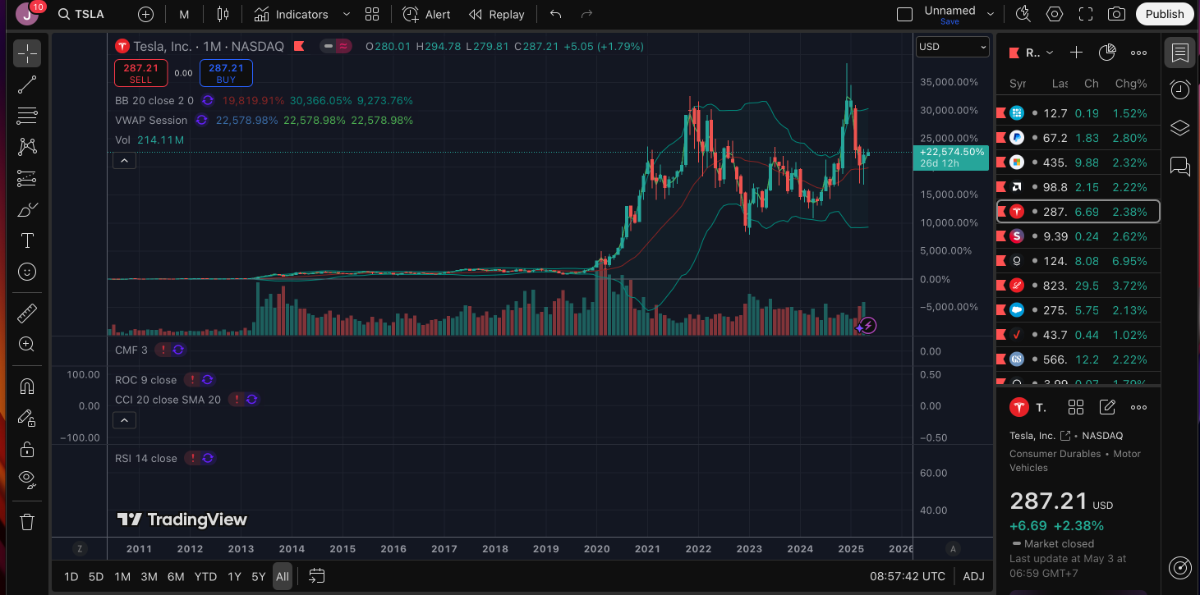
Task: Select the All time range
Action: coord(283,576)
